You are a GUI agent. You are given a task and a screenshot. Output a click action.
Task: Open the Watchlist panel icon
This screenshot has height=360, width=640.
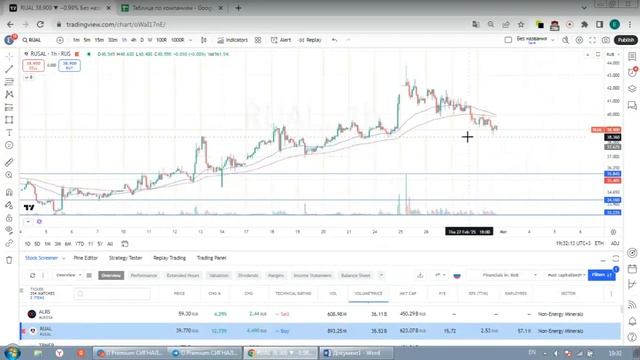pyautogui.click(x=632, y=56)
